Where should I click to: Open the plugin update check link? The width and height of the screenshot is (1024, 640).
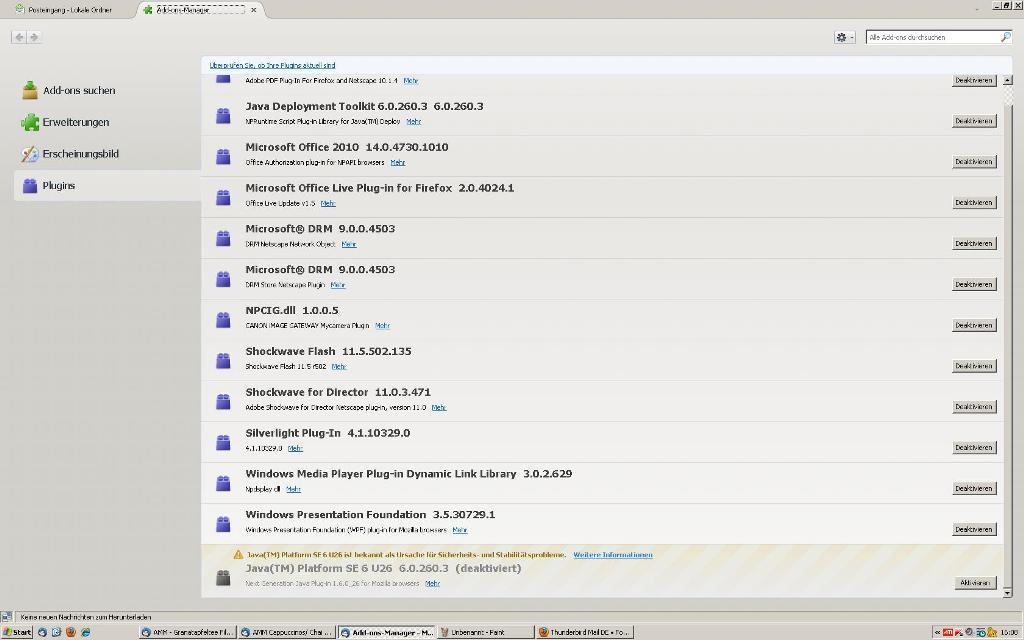(x=272, y=65)
